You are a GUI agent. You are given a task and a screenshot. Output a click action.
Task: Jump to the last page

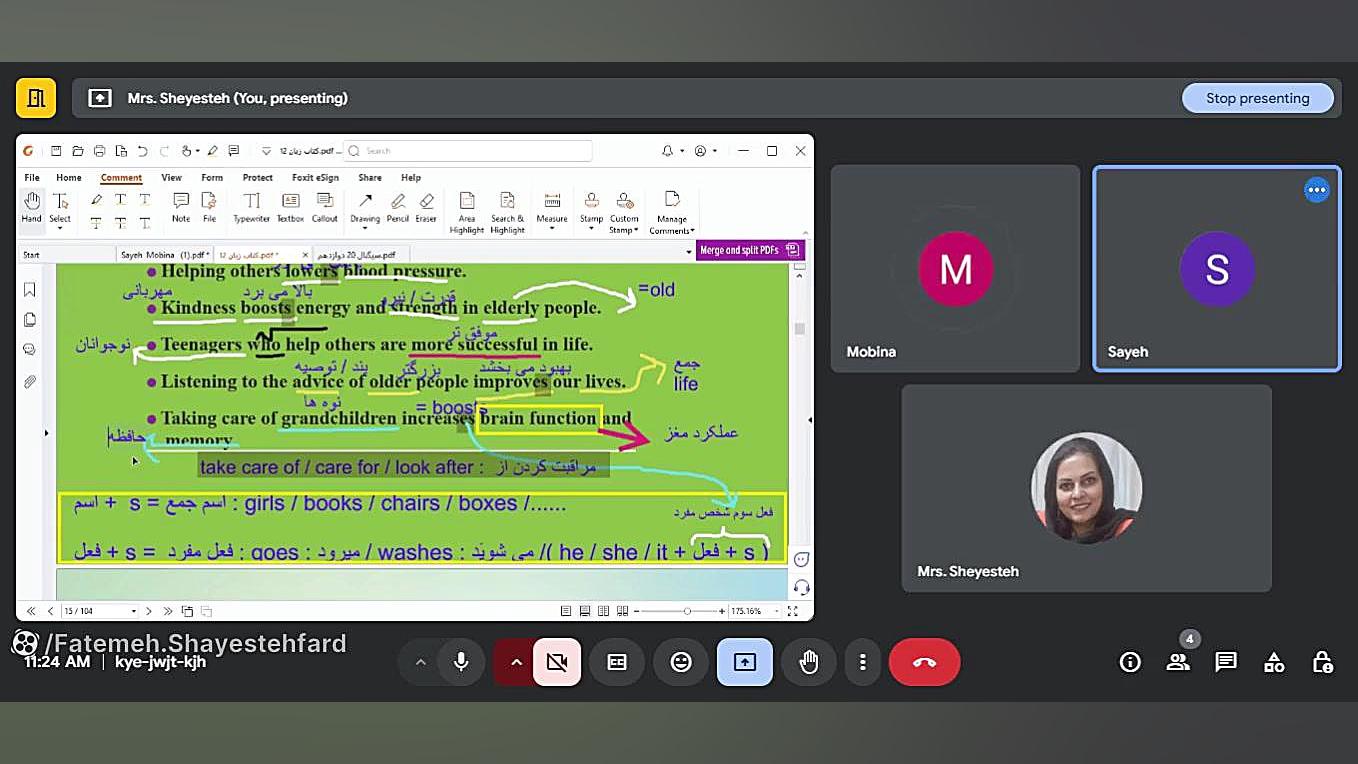click(168, 611)
